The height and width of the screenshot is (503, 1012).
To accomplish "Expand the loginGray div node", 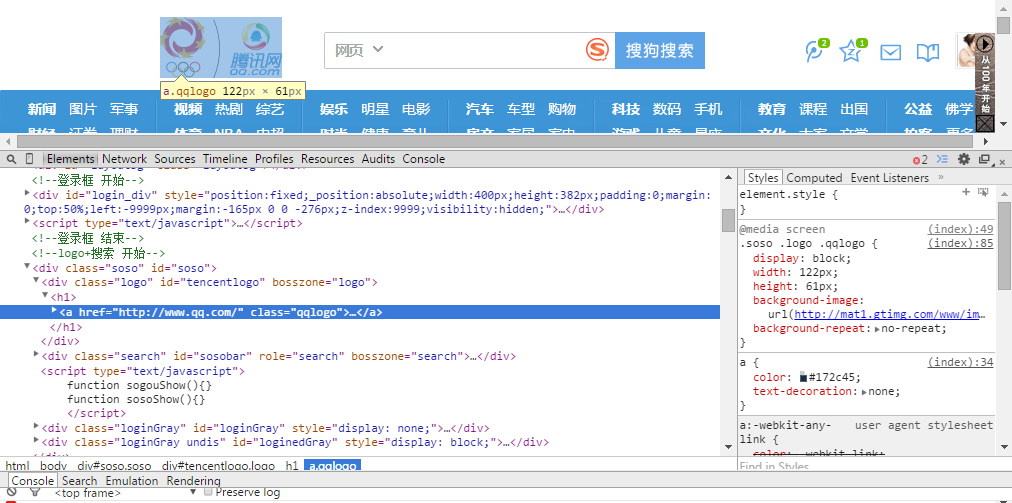I will pos(36,426).
